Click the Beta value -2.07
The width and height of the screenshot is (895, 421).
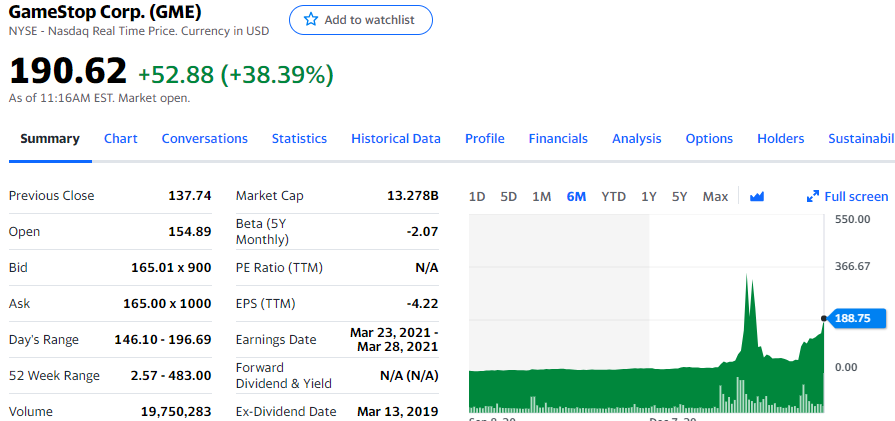click(x=423, y=232)
